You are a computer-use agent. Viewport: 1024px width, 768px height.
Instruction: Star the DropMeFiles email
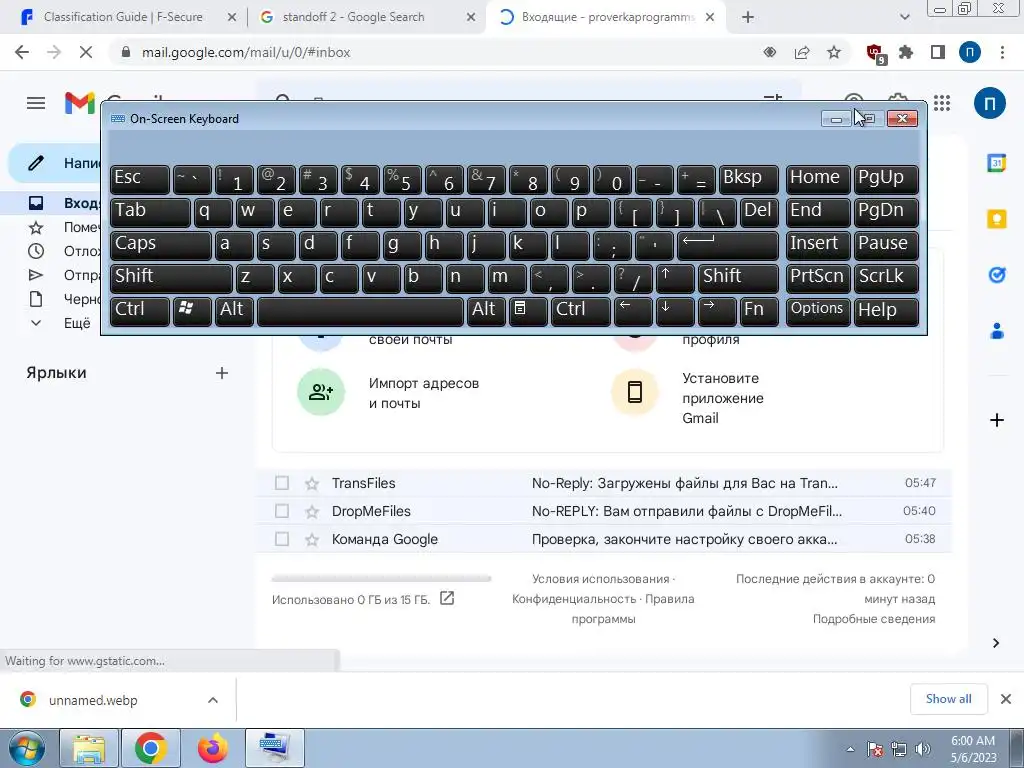(312, 512)
